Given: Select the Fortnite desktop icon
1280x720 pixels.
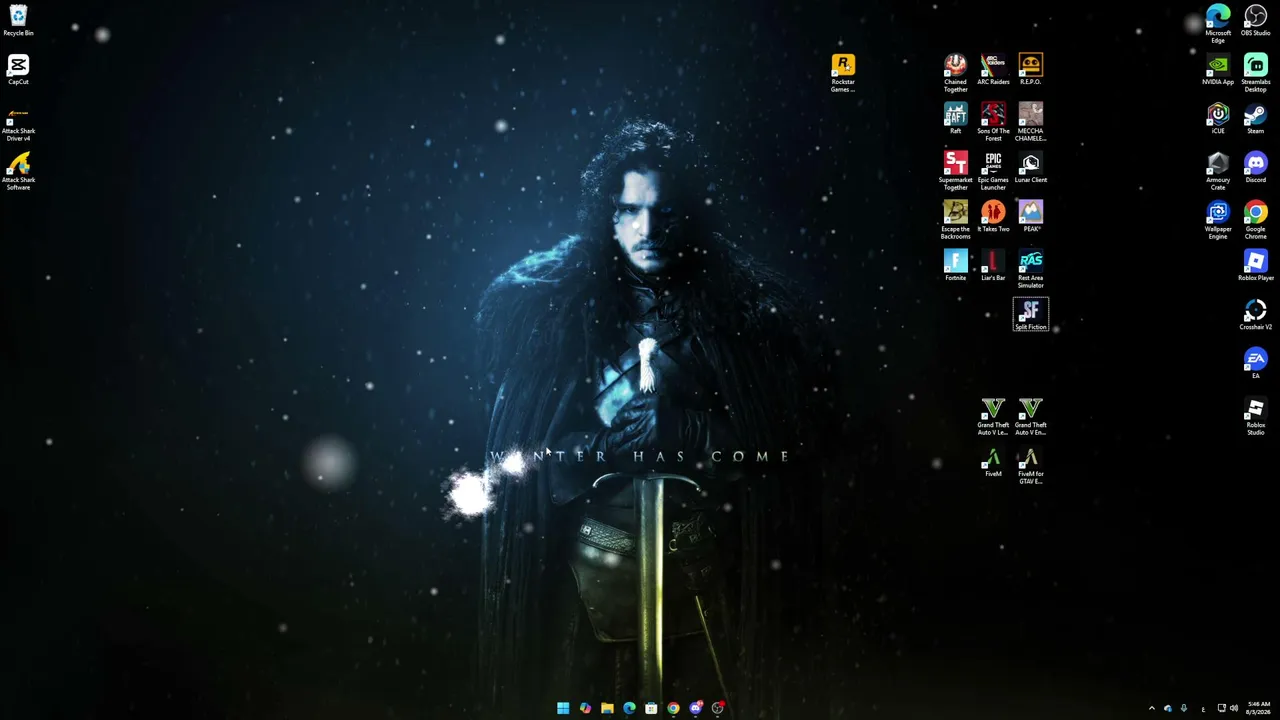Looking at the screenshot, I should [956, 266].
